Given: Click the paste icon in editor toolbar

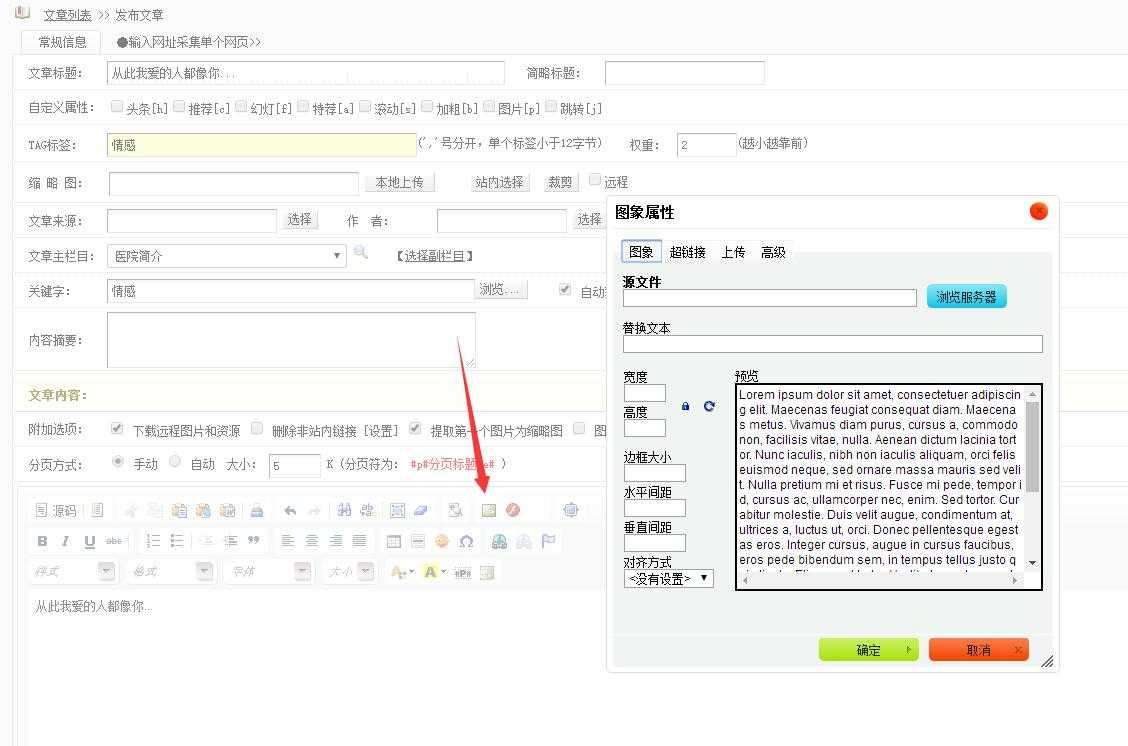Looking at the screenshot, I should [179, 510].
